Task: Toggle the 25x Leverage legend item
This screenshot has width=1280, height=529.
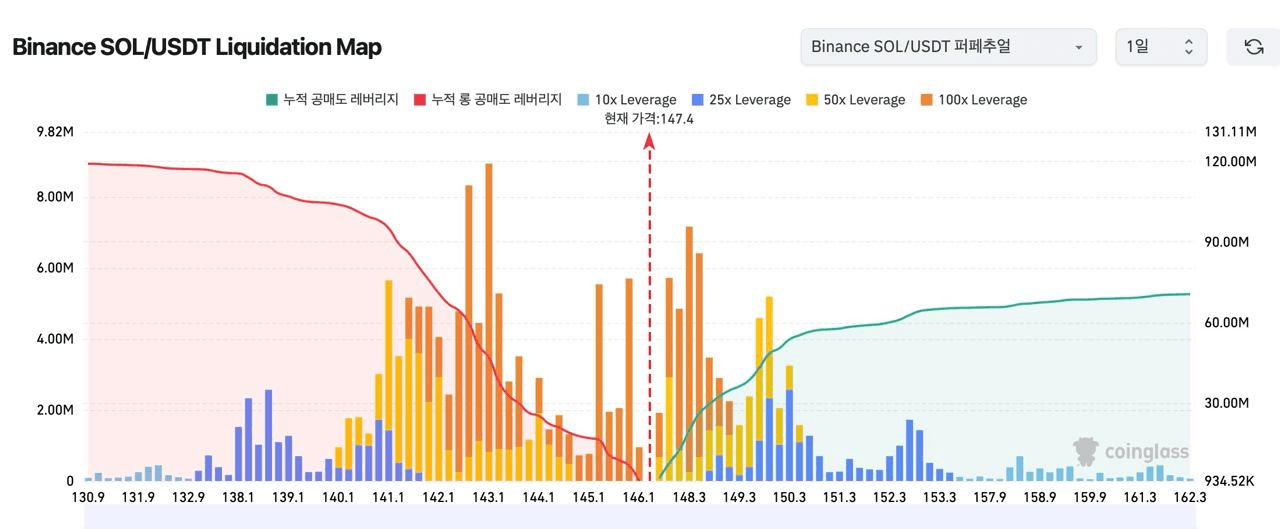Action: (740, 100)
